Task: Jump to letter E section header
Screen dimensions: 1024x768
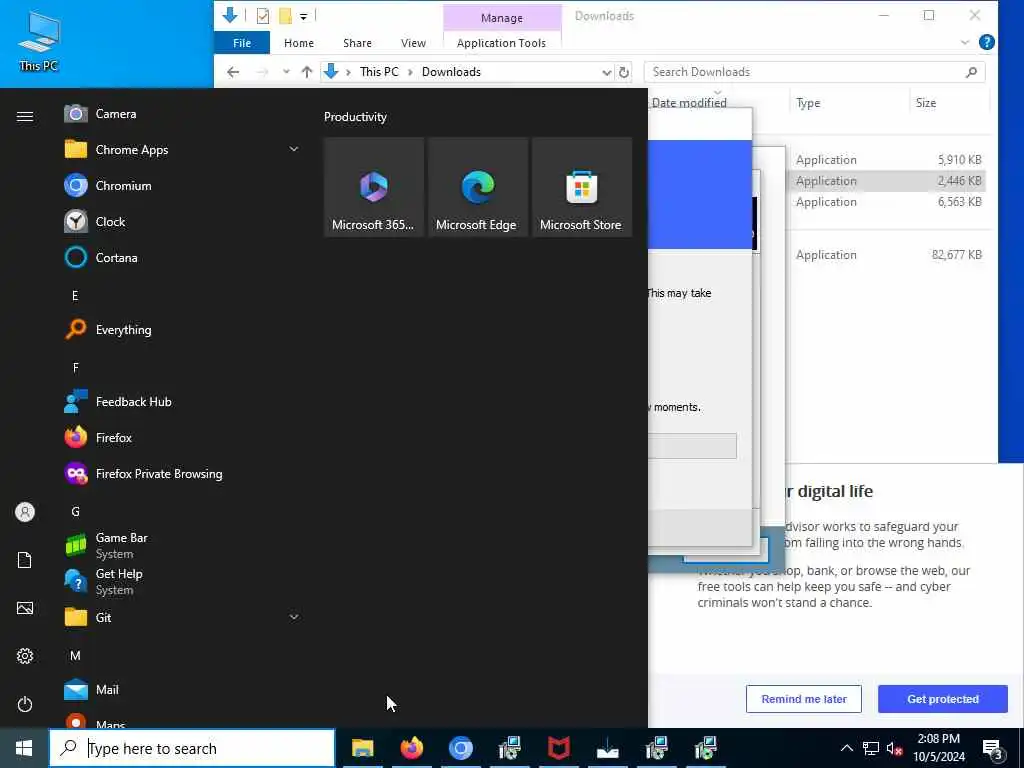Action: [x=75, y=296]
